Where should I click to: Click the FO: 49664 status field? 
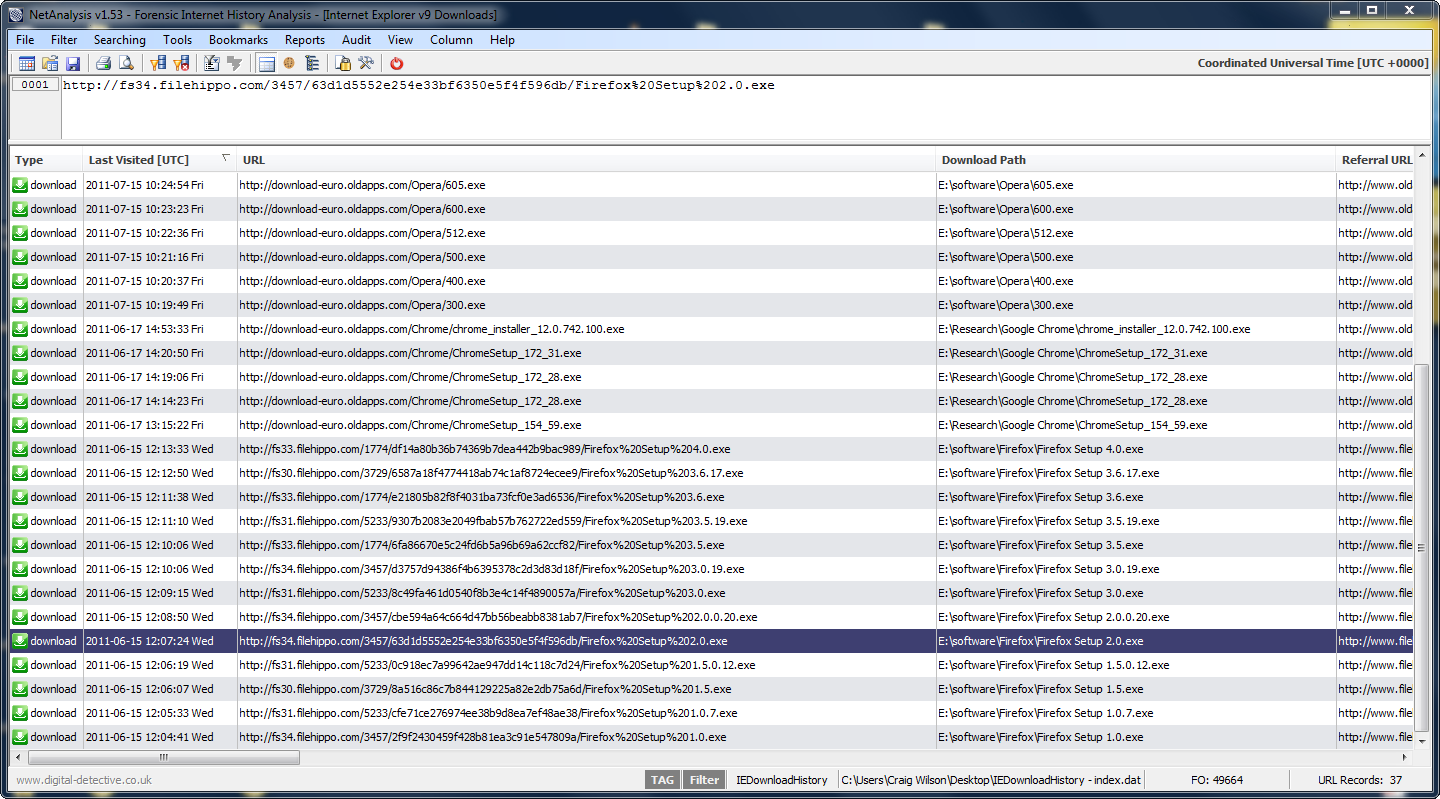pyautogui.click(x=1217, y=780)
